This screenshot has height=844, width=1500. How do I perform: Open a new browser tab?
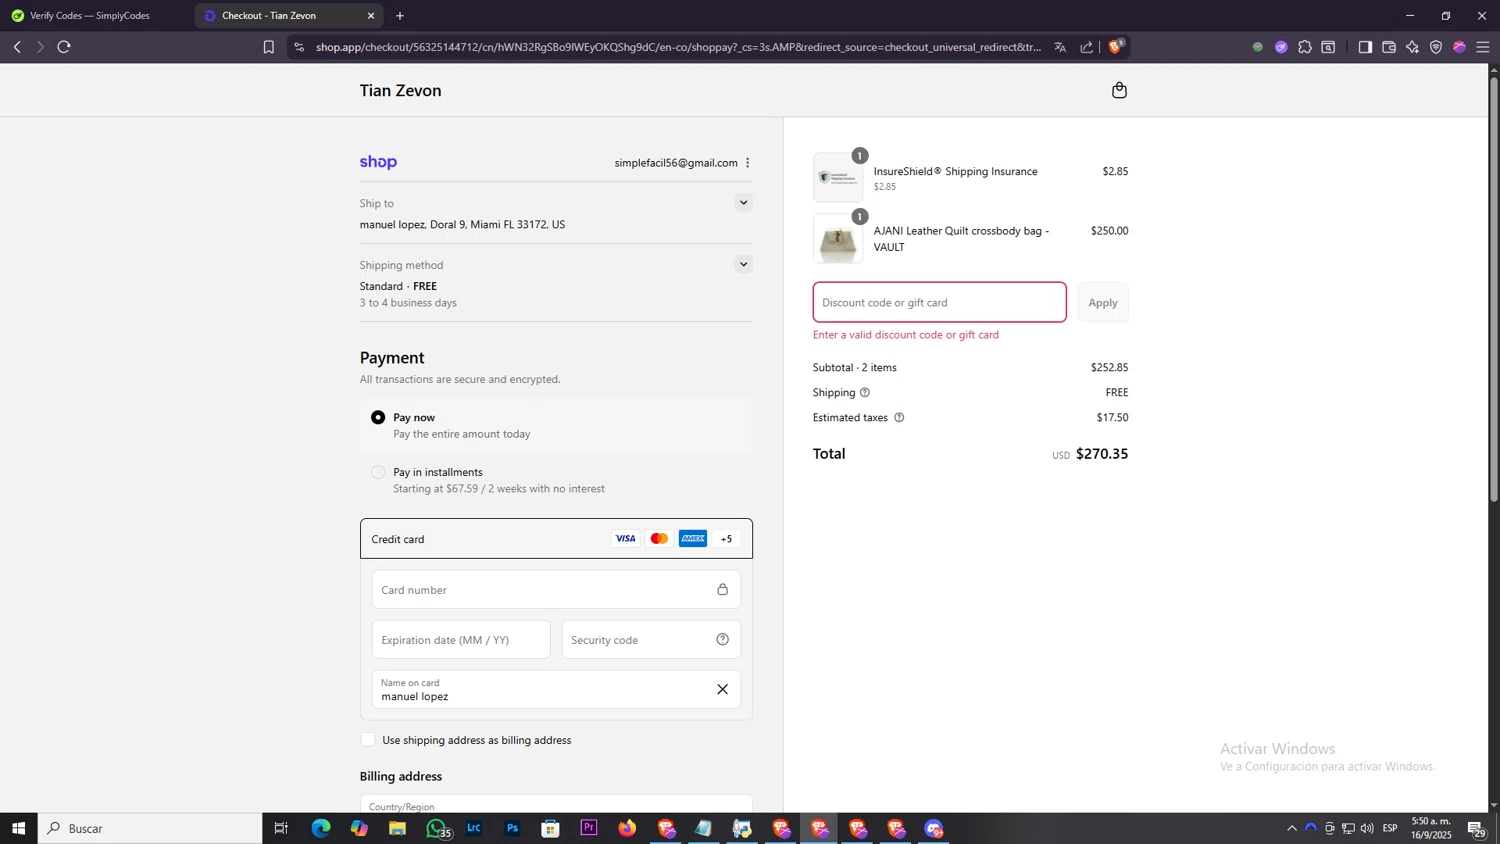tap(400, 16)
